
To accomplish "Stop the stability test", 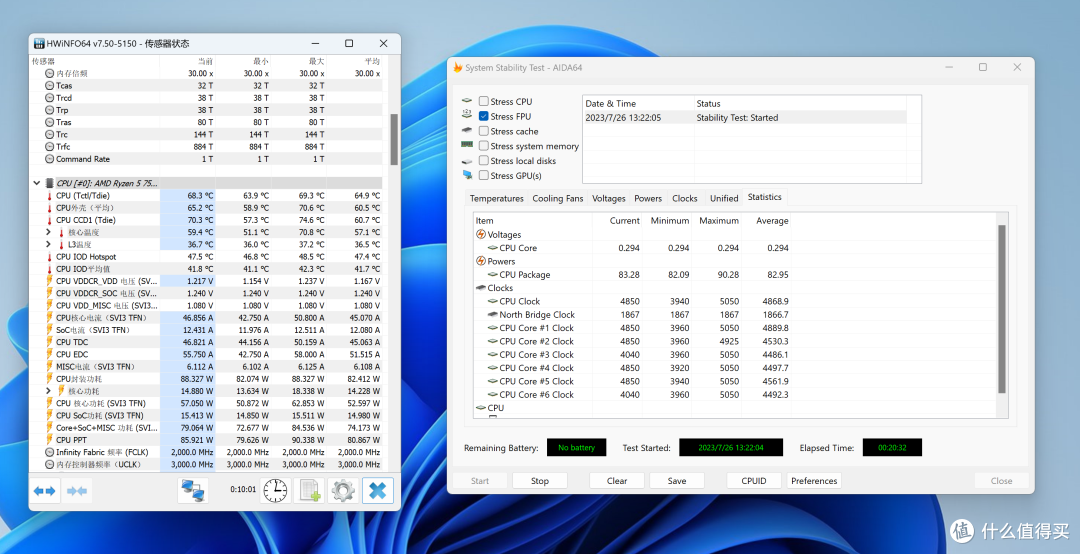I will click(x=540, y=481).
